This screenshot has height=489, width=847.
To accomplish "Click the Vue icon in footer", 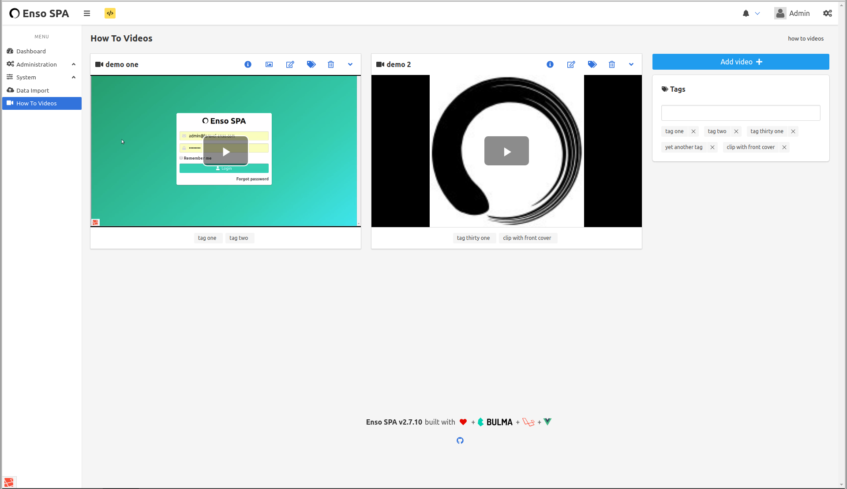I will tap(547, 422).
